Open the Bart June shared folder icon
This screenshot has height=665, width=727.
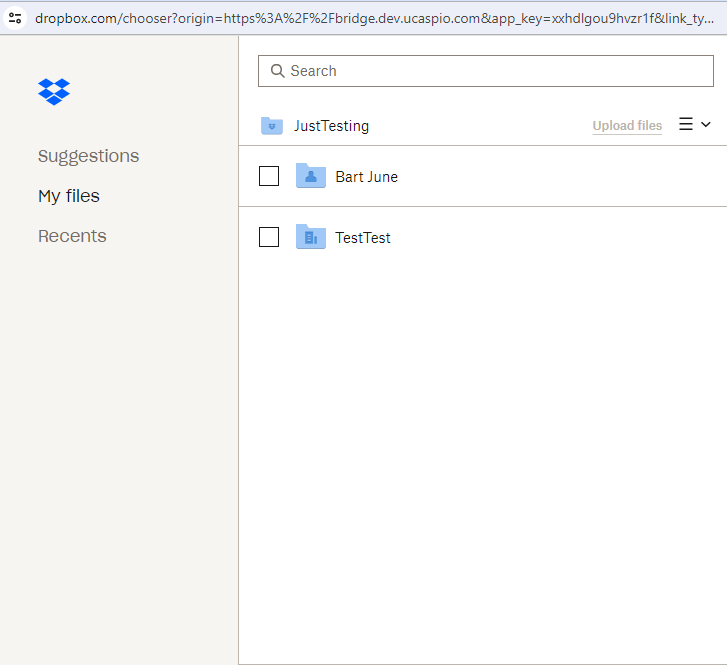point(311,176)
